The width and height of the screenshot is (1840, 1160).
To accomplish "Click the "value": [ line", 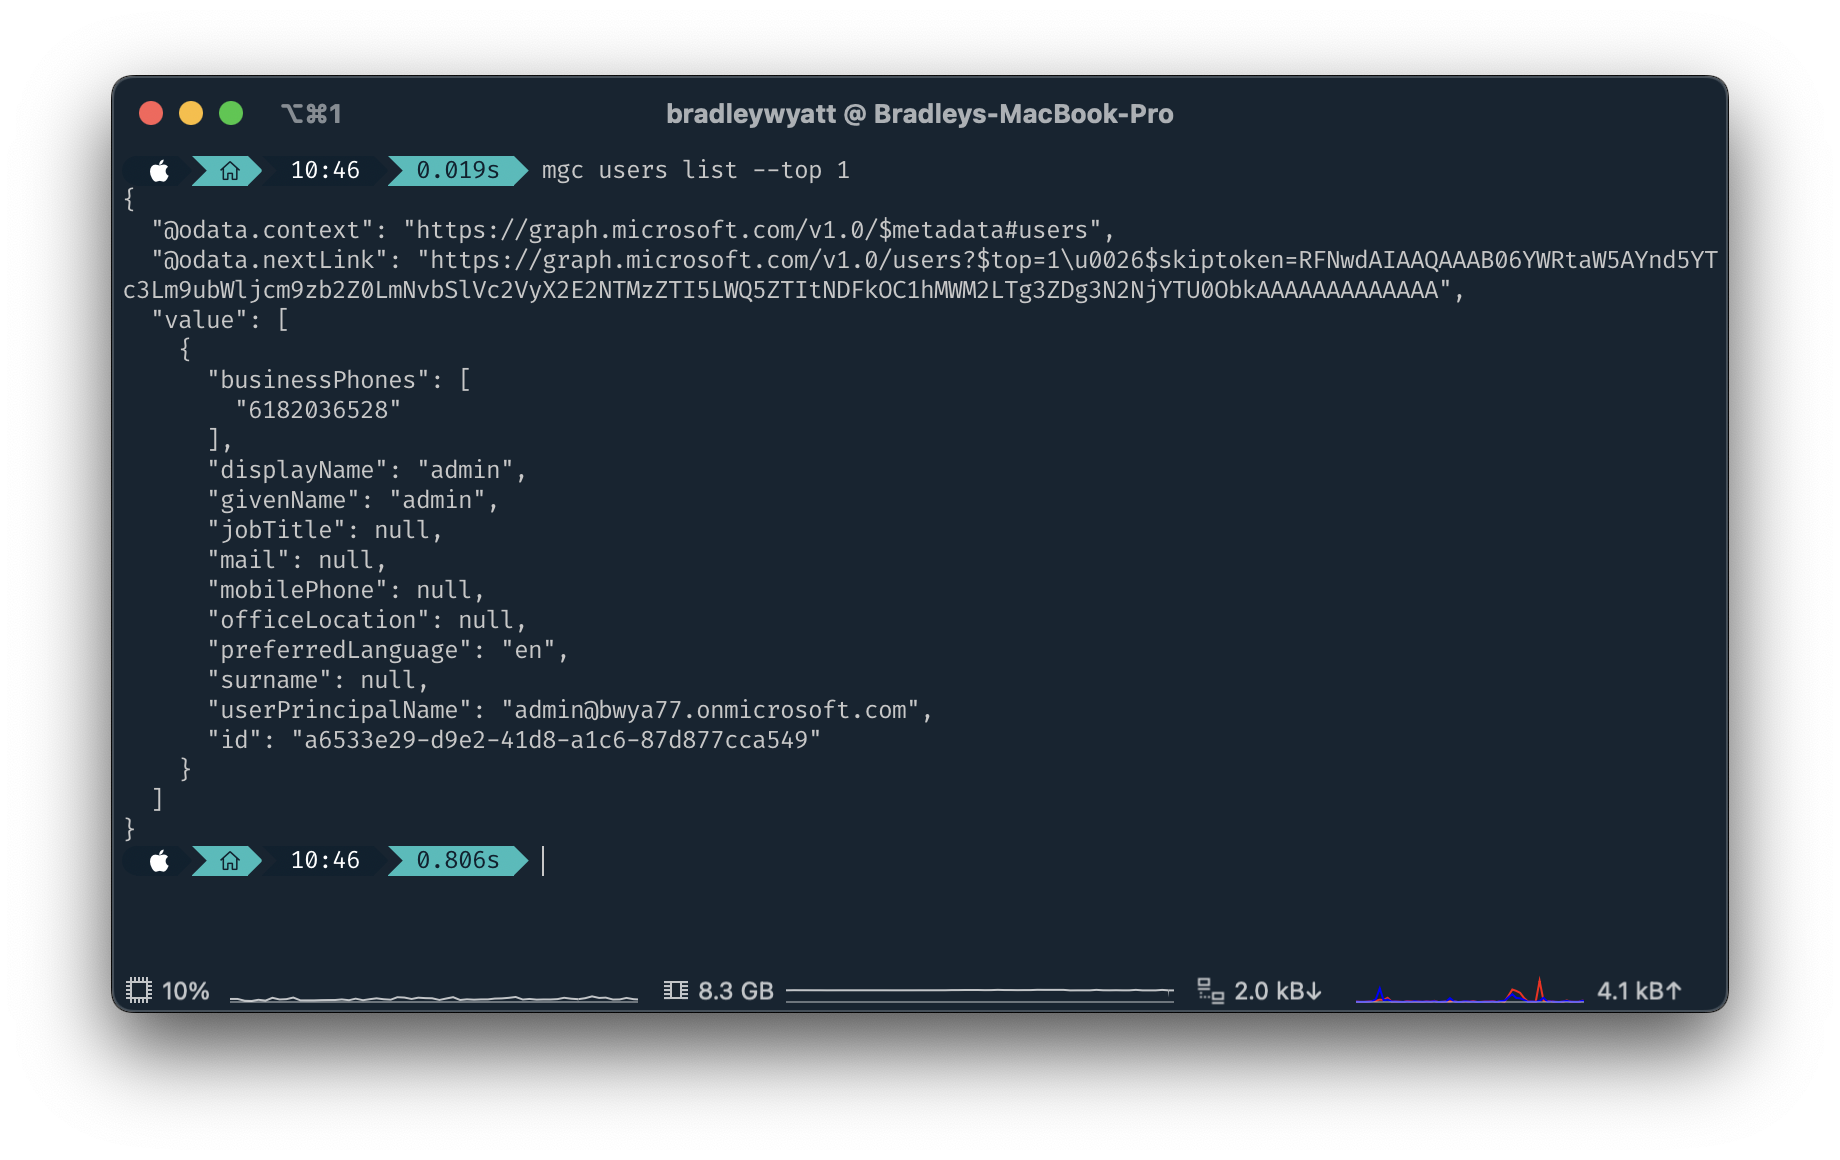I will coord(220,321).
